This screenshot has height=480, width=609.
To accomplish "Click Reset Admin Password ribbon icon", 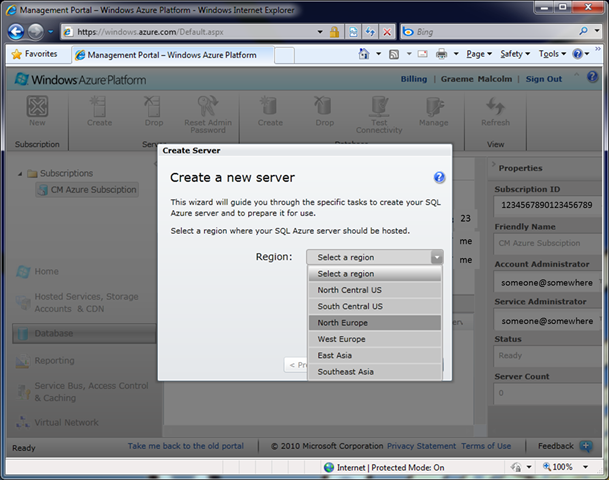I will (x=208, y=106).
